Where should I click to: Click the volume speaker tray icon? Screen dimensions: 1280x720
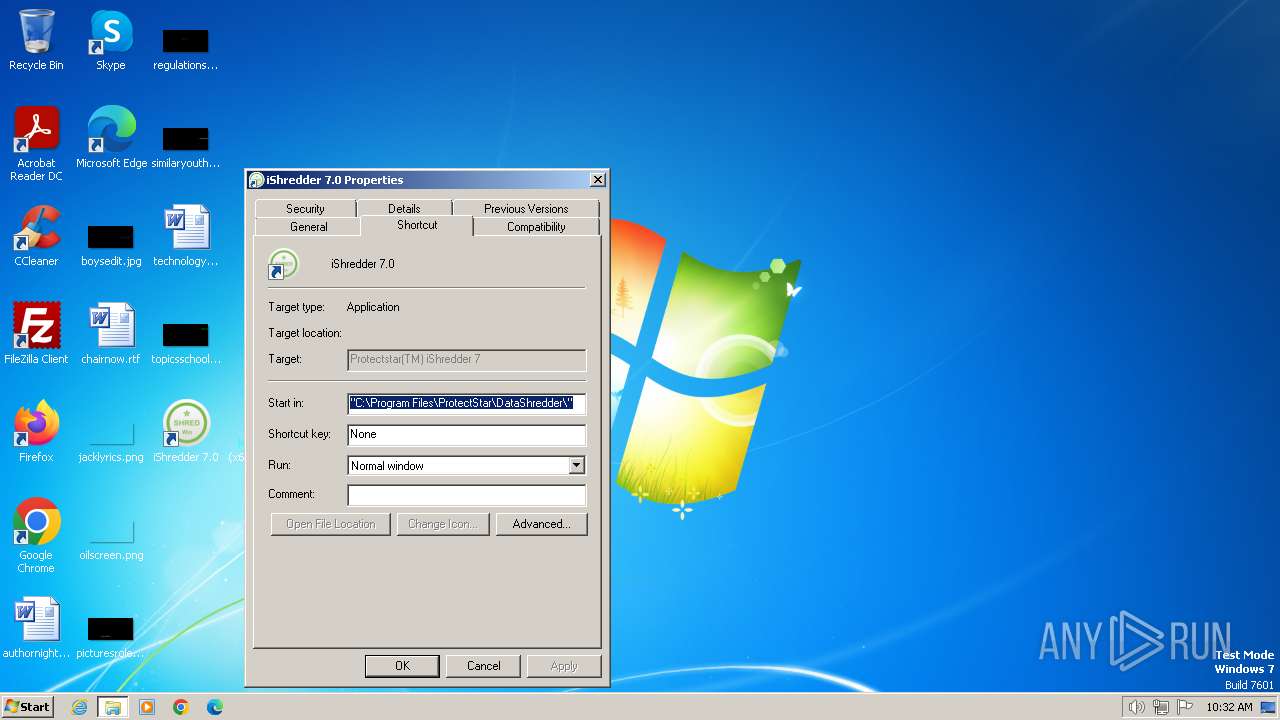pyautogui.click(x=1136, y=707)
